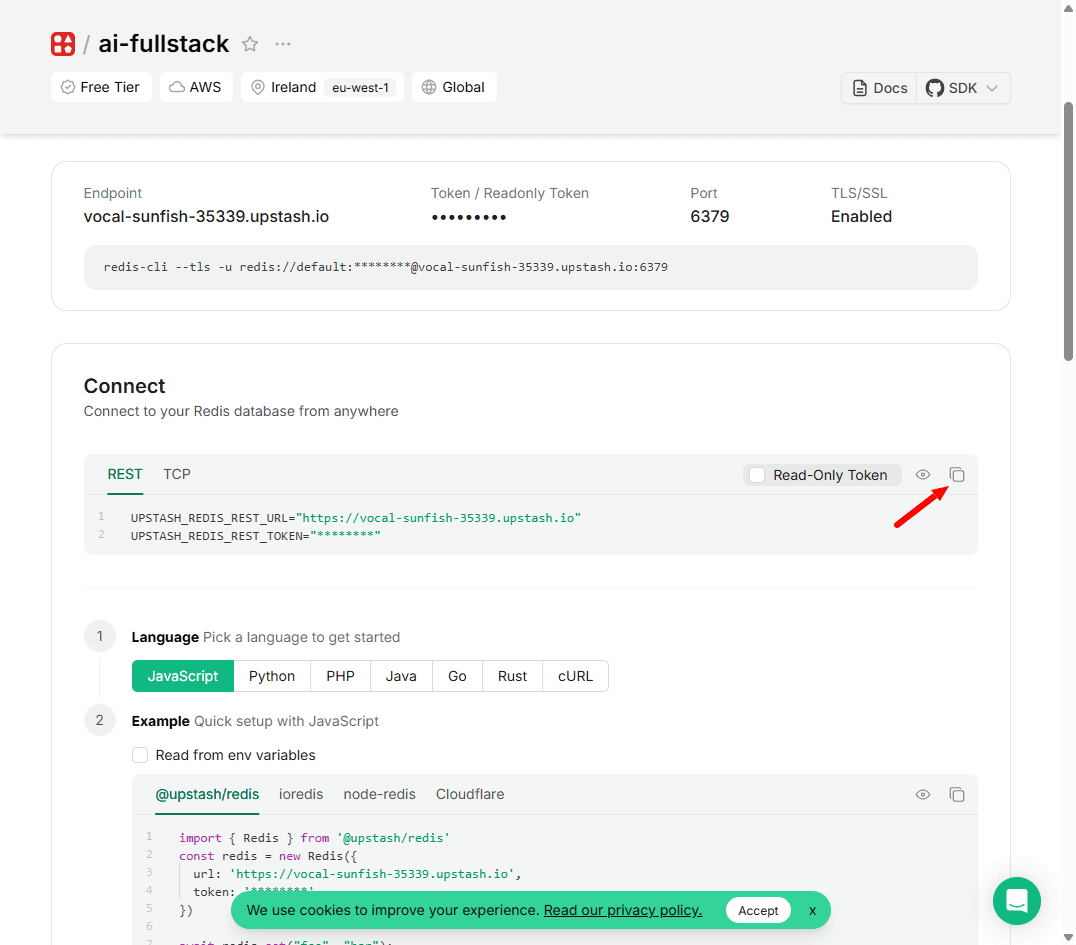Check Read from env variables
The image size is (1076, 945).
pos(140,755)
